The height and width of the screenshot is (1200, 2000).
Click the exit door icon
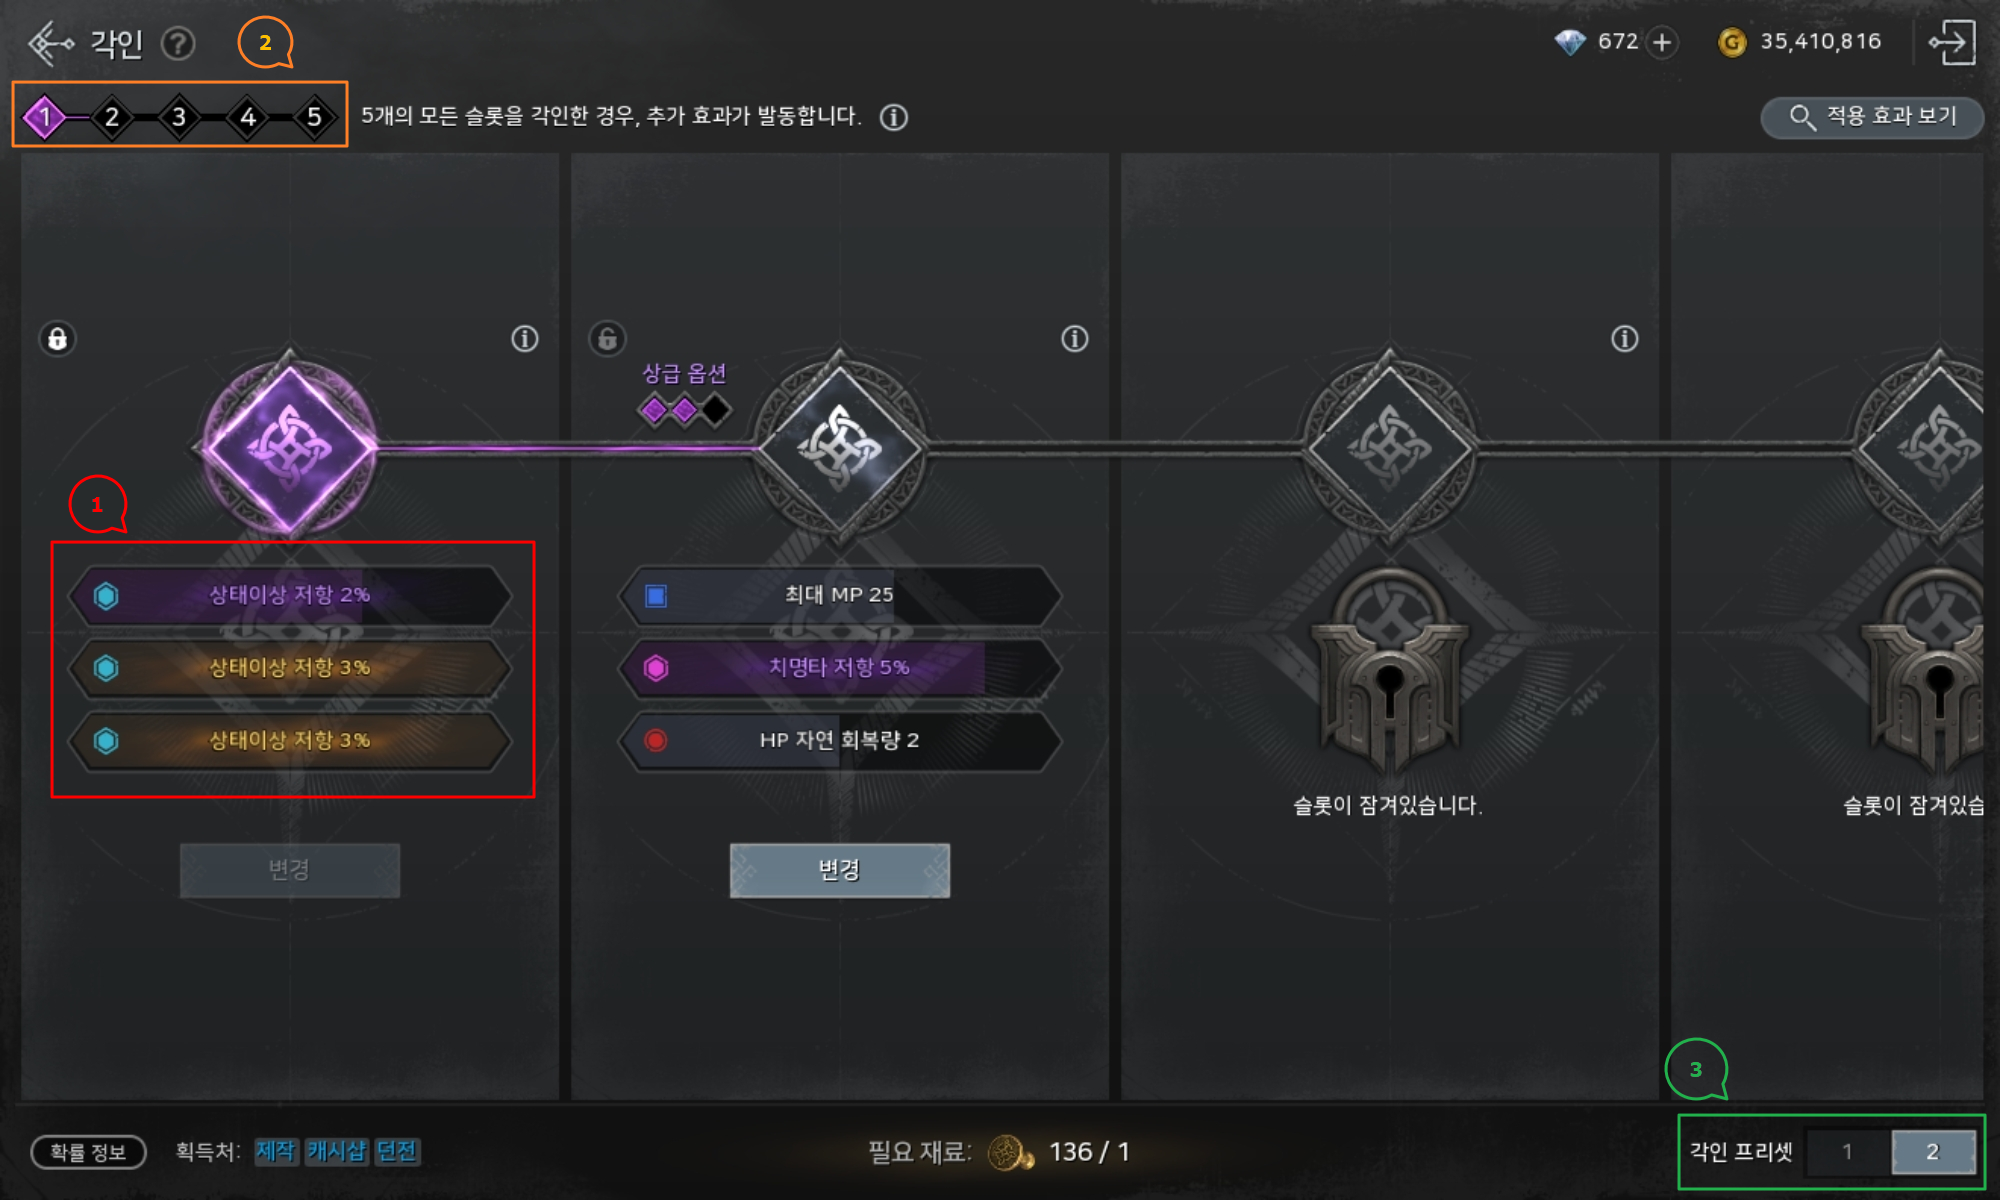pyautogui.click(x=1951, y=42)
